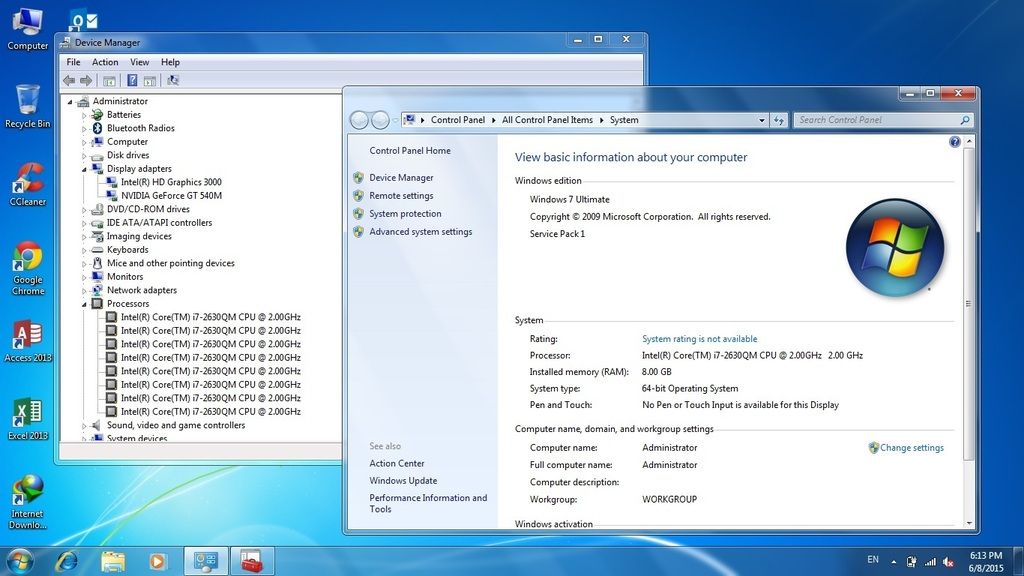Select Sound, video and game controllers
This screenshot has width=1024, height=576.
click(x=176, y=426)
